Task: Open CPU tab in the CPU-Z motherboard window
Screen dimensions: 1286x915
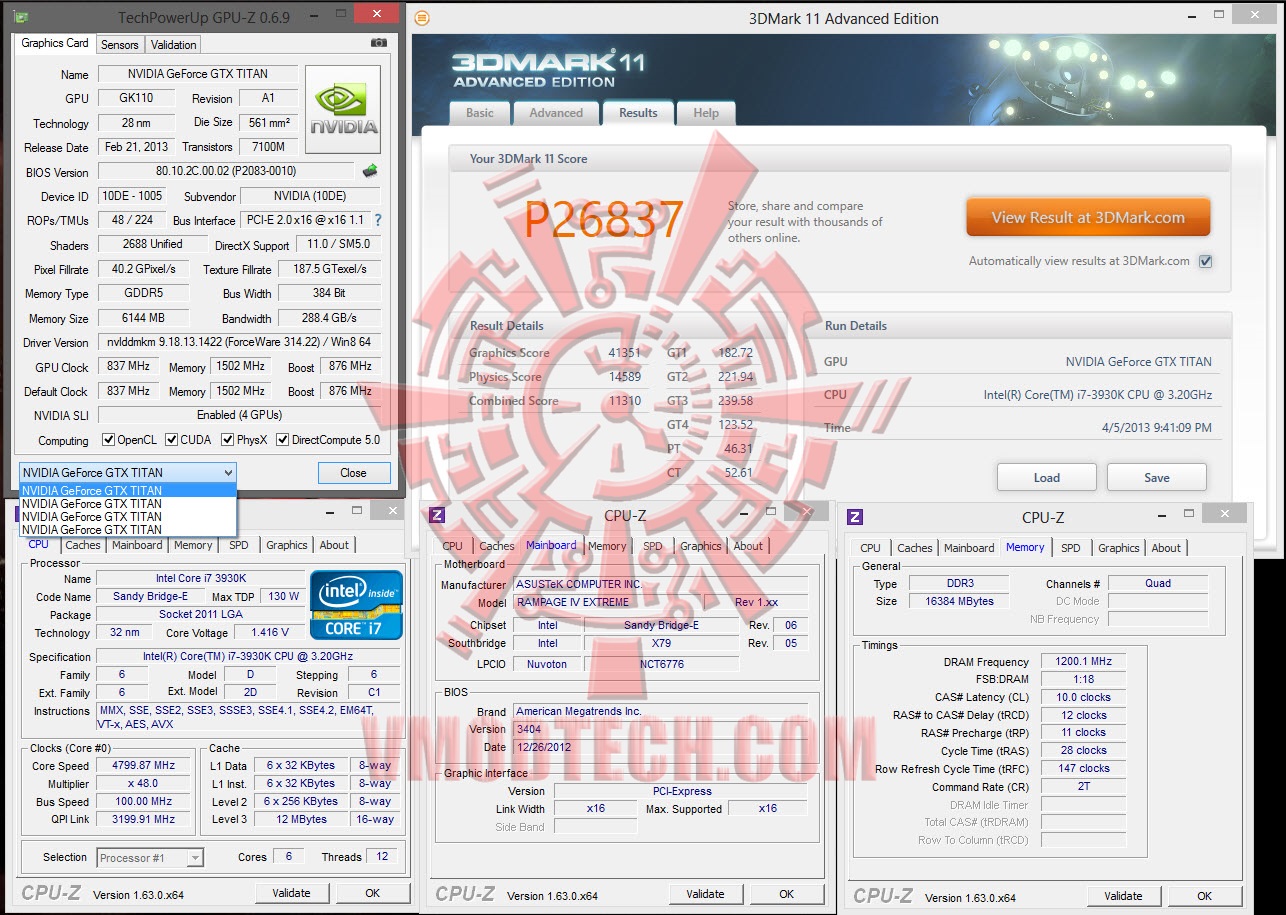Action: 452,546
